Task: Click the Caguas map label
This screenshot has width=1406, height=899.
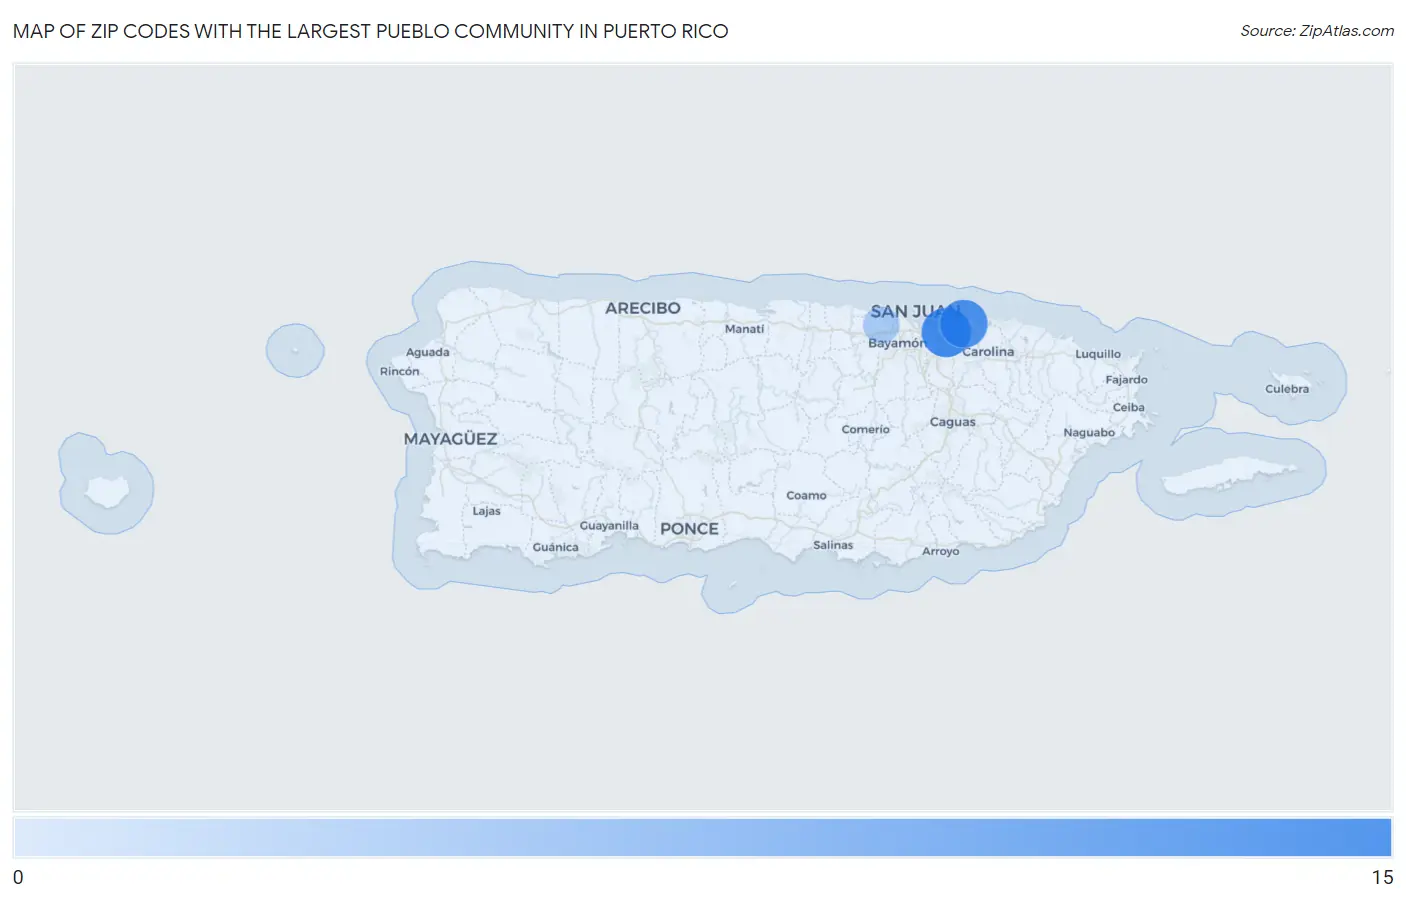Action: 952,422
